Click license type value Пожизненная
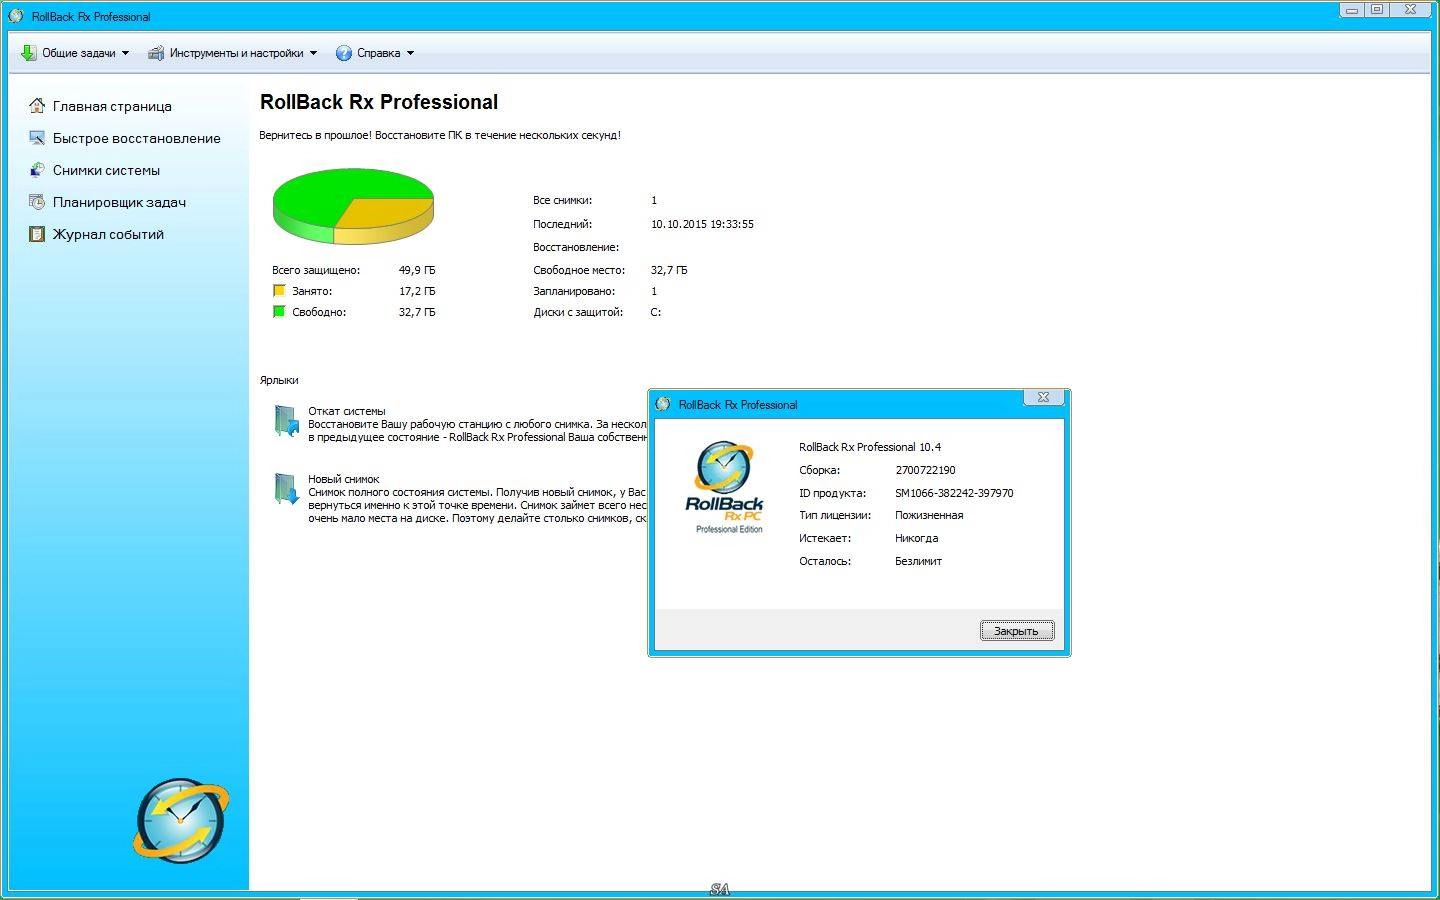The width and height of the screenshot is (1440, 900). click(929, 516)
